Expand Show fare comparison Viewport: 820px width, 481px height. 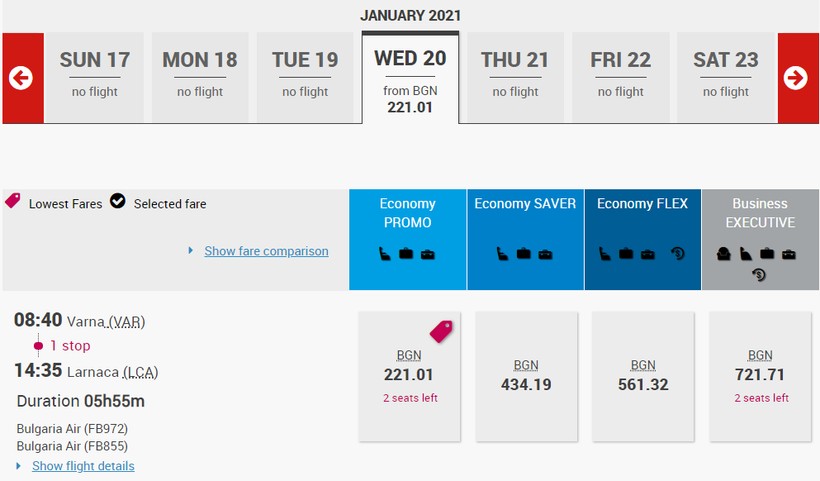pos(266,251)
